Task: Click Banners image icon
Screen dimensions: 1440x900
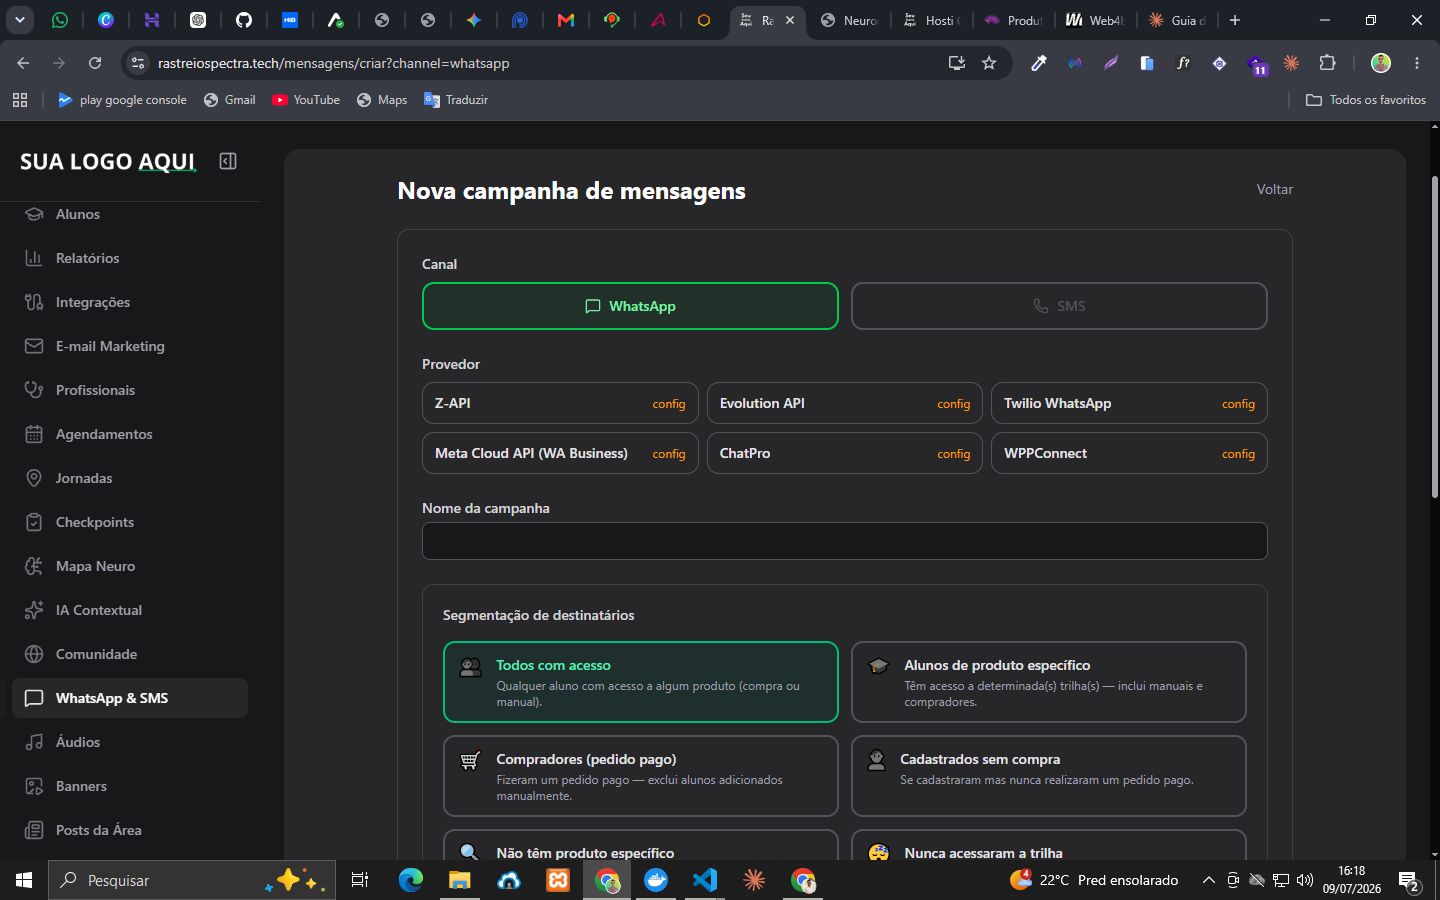Action: [34, 786]
